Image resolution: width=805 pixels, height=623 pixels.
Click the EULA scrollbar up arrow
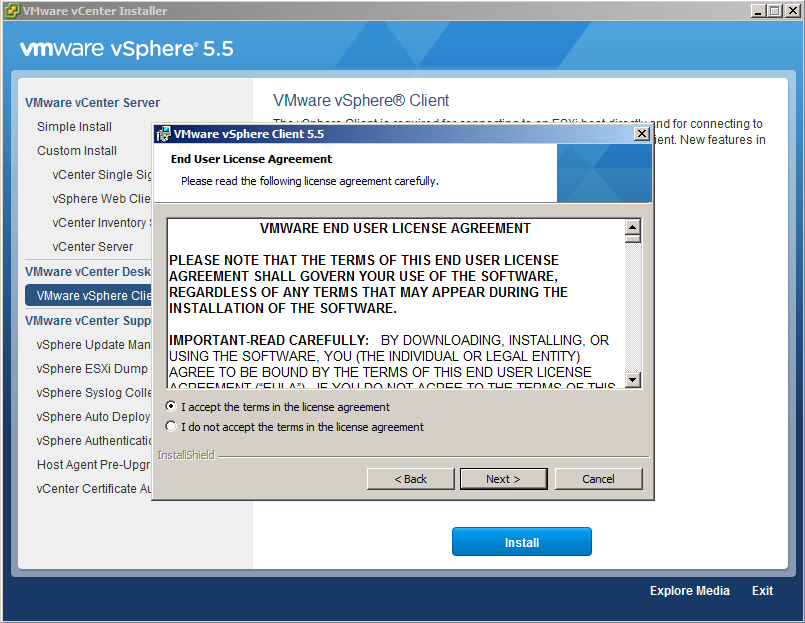click(x=633, y=227)
